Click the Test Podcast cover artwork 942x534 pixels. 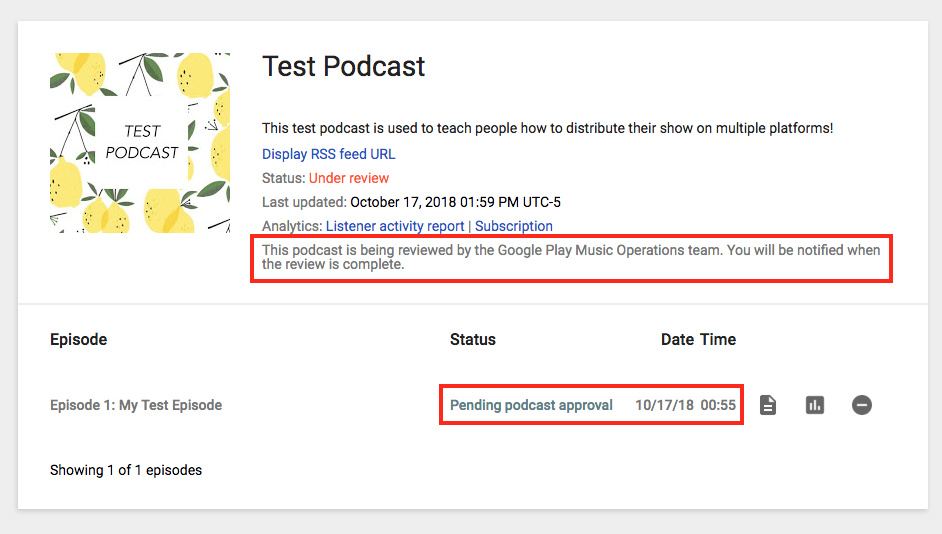[x=140, y=142]
